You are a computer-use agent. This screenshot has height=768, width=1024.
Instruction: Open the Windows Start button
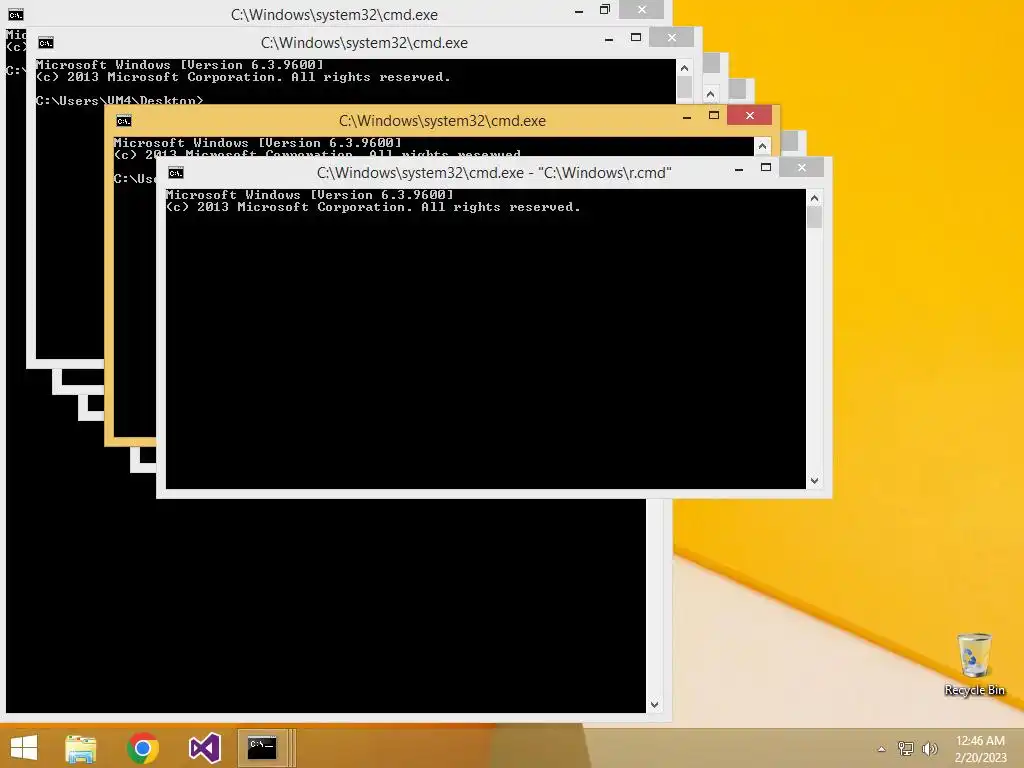tap(24, 748)
